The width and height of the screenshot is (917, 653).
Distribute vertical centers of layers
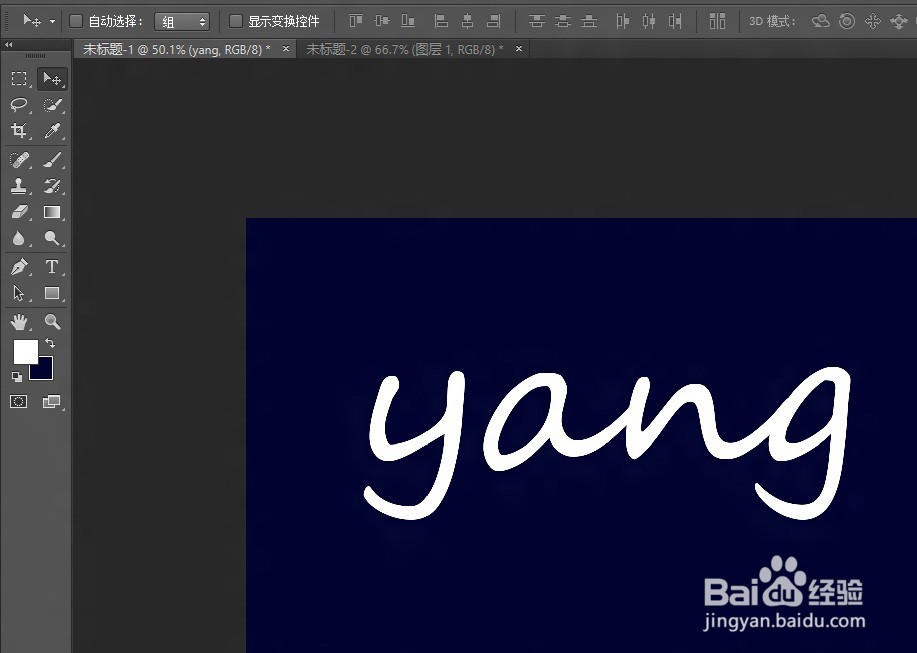click(x=563, y=22)
